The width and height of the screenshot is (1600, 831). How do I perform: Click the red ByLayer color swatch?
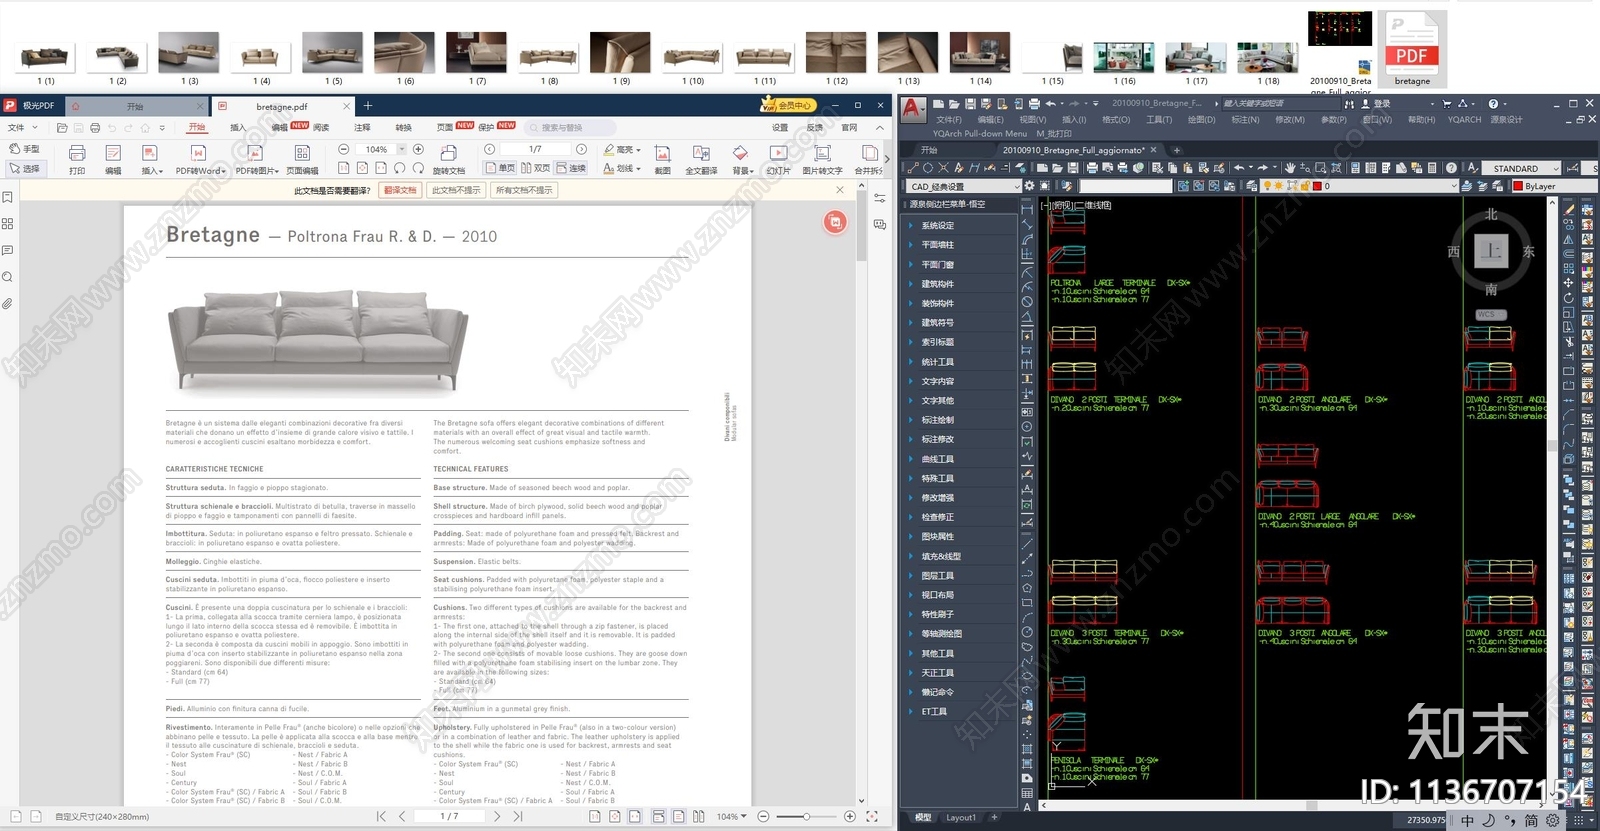click(1519, 186)
